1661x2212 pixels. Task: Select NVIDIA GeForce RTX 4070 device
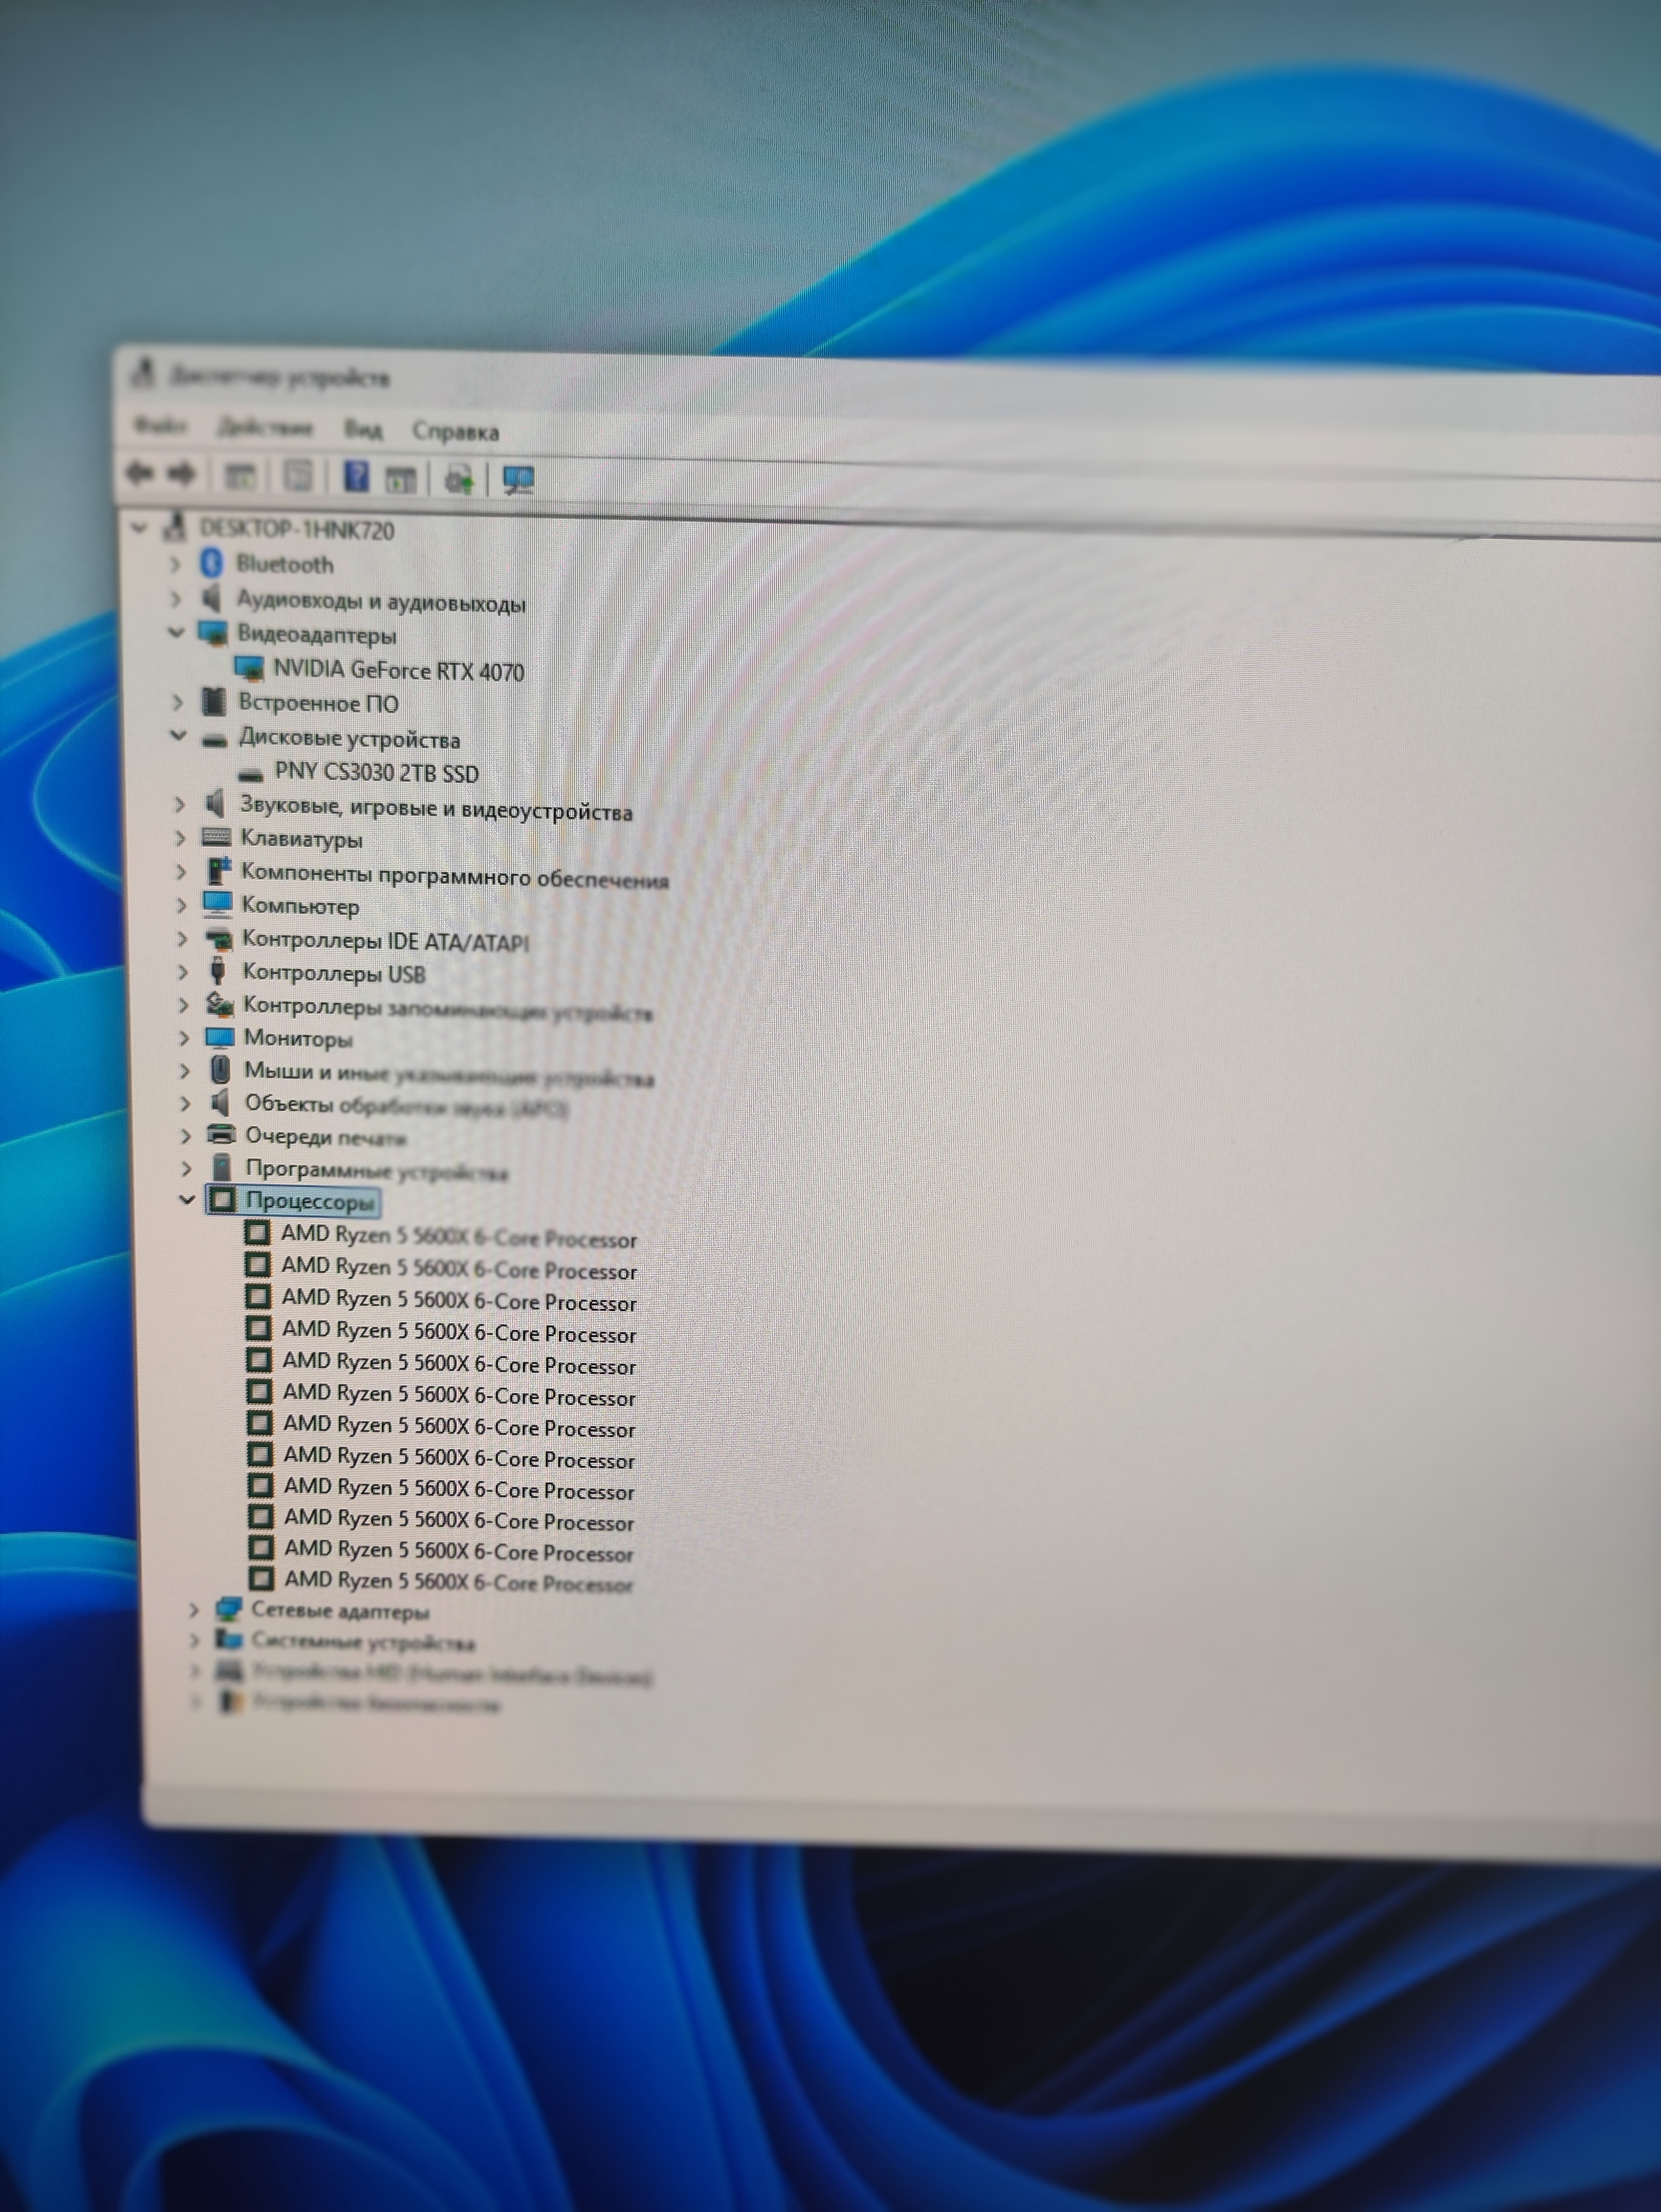(398, 670)
